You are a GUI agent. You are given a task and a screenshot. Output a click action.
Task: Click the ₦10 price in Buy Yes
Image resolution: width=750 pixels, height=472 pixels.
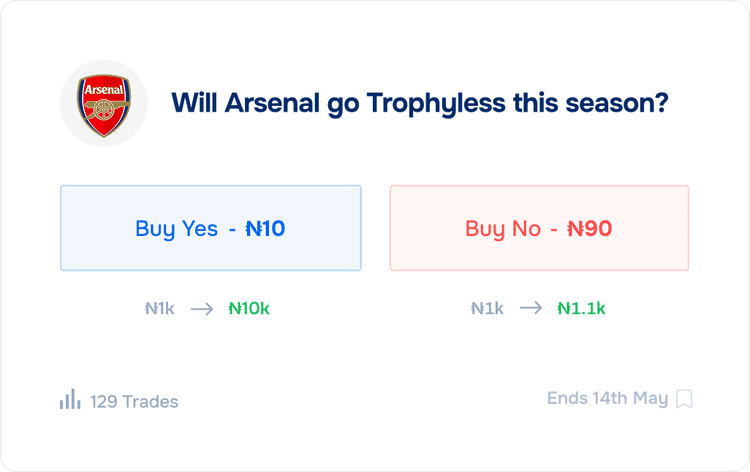(x=265, y=229)
